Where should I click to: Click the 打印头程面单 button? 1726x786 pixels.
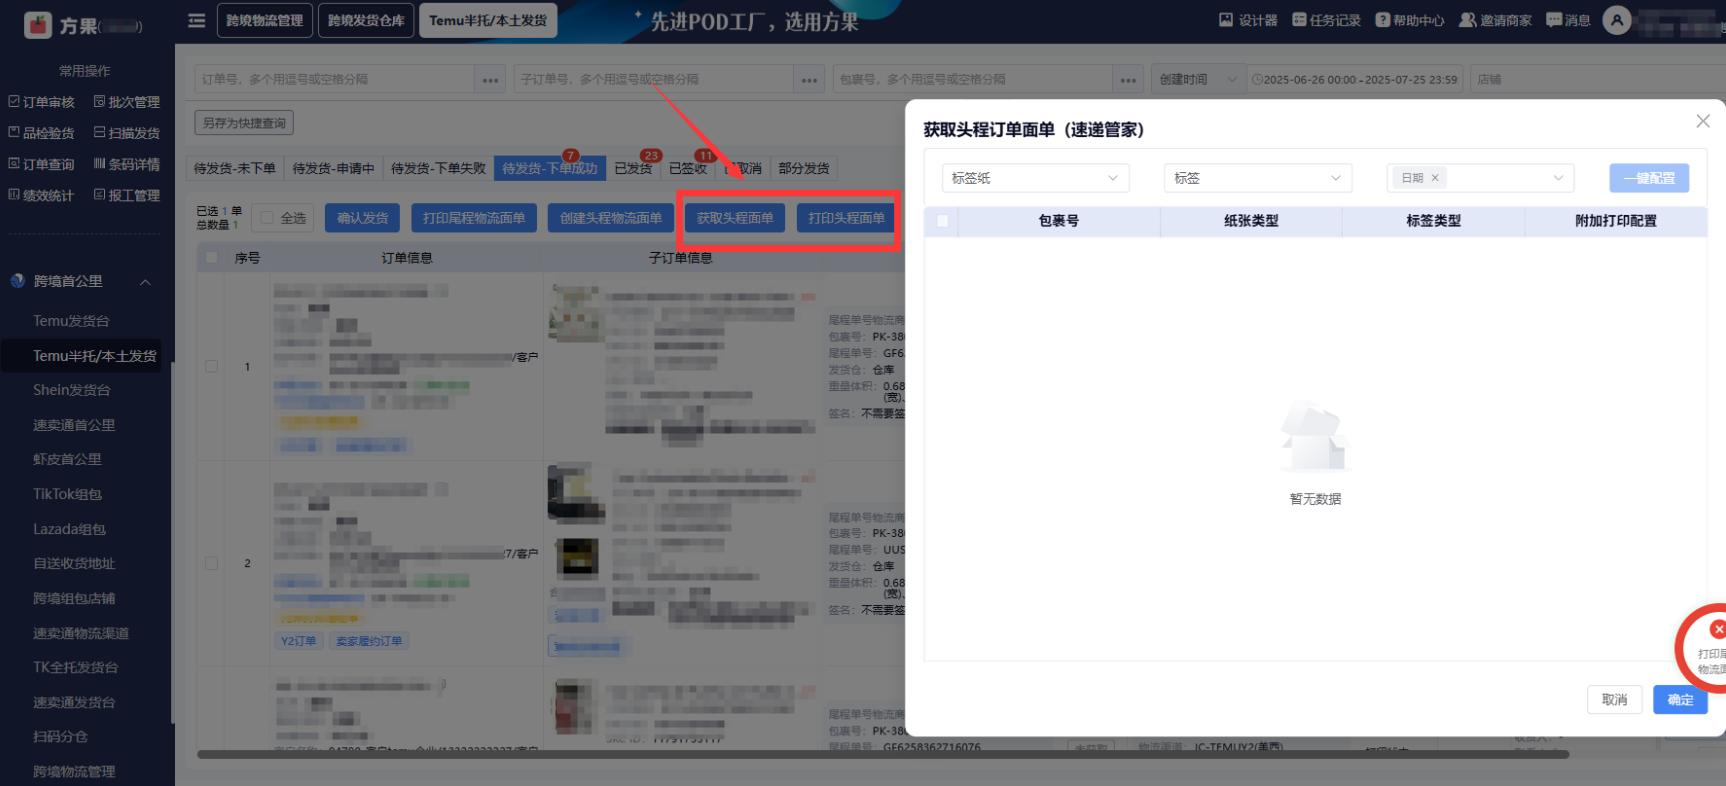pos(847,218)
